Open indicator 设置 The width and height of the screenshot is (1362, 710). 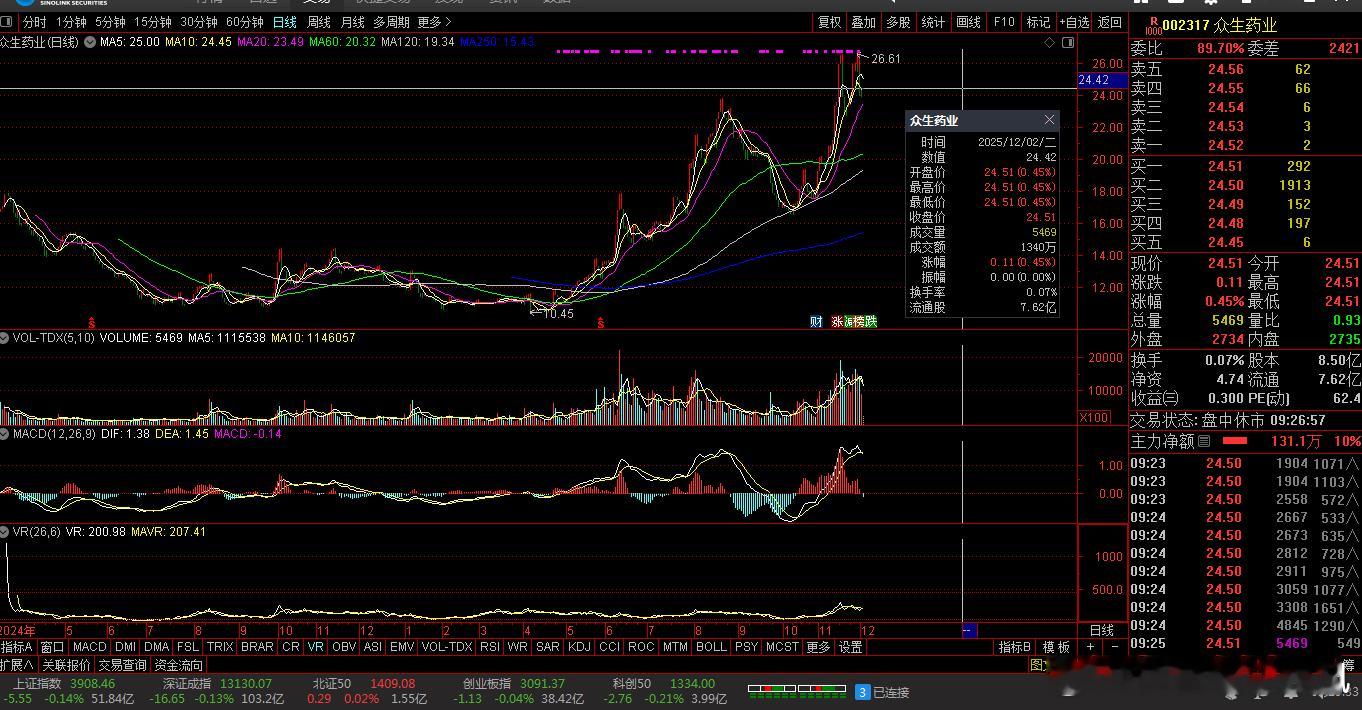pyautogui.click(x=850, y=647)
